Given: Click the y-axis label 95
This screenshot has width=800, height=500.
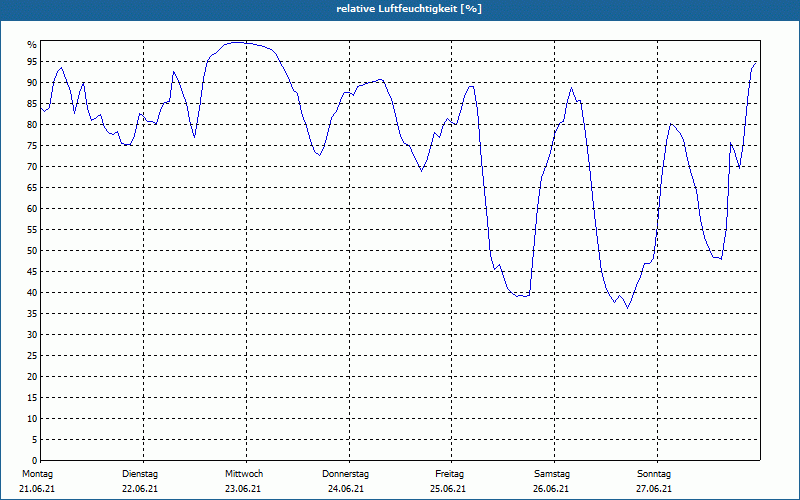Looking at the screenshot, I should (x=32, y=62).
